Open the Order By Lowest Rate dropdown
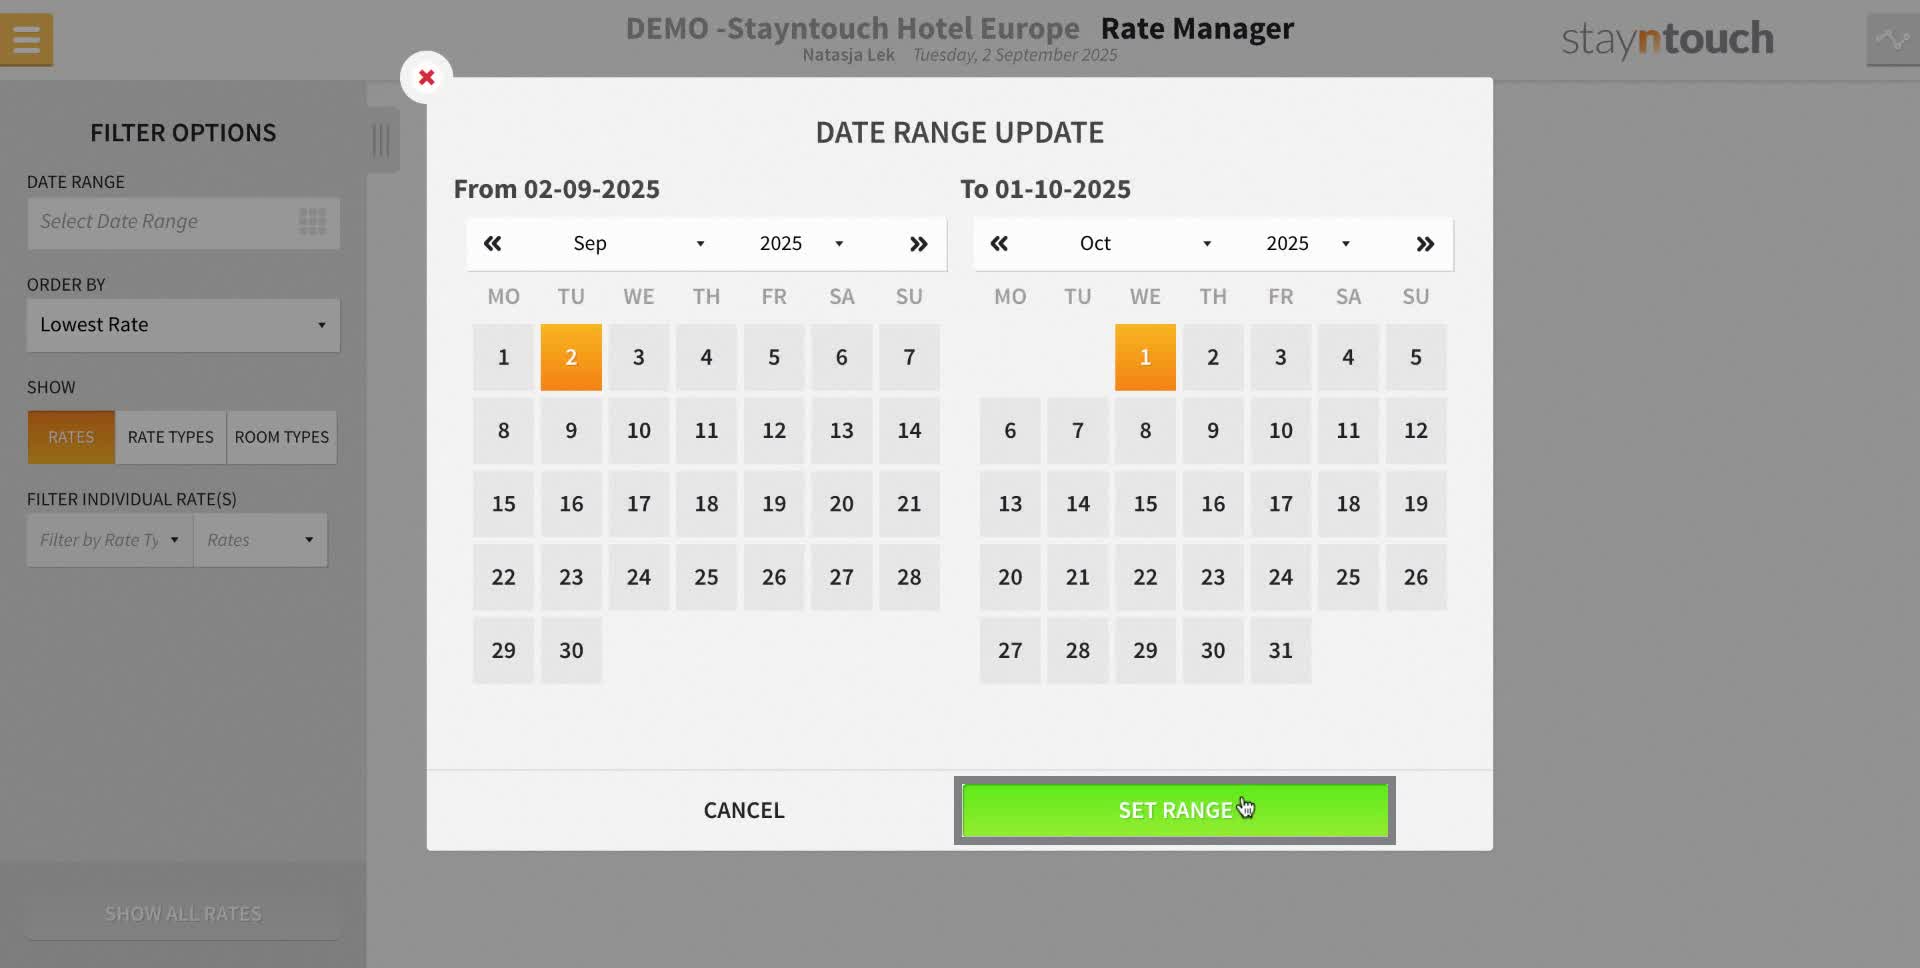 tap(183, 325)
